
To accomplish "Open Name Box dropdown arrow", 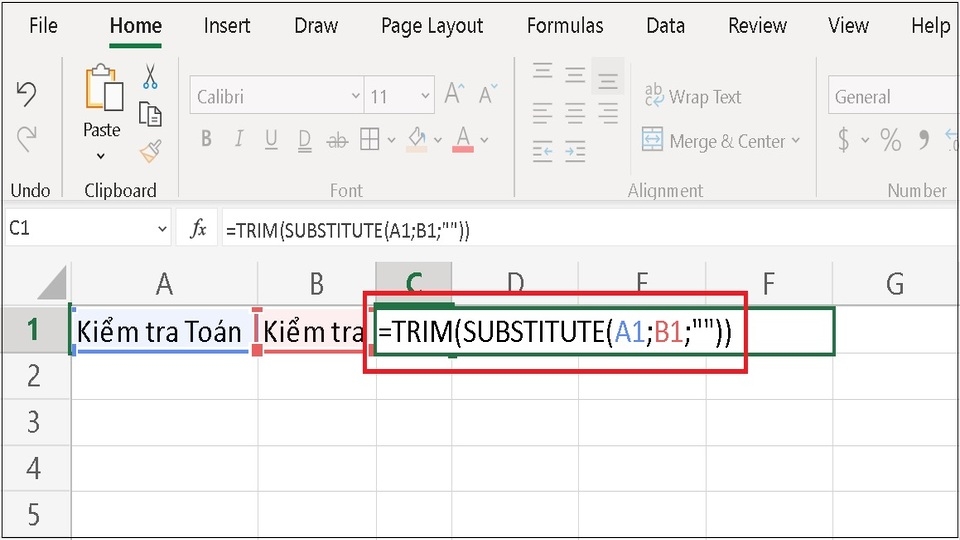I will coord(162,229).
